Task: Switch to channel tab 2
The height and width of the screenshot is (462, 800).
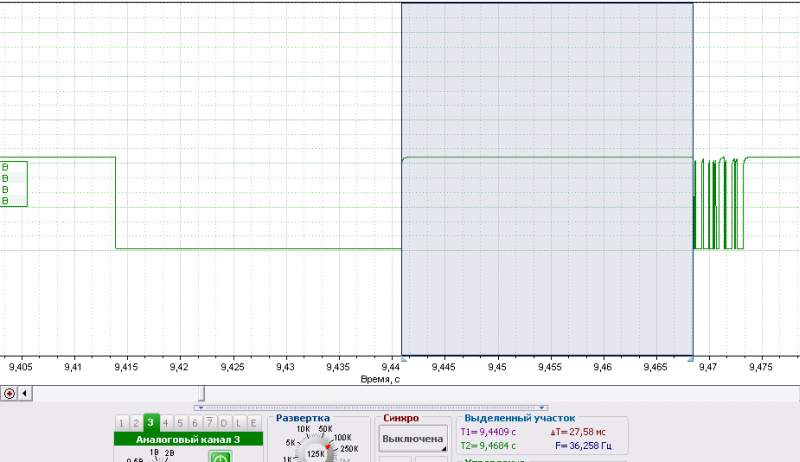Action: [x=136, y=423]
